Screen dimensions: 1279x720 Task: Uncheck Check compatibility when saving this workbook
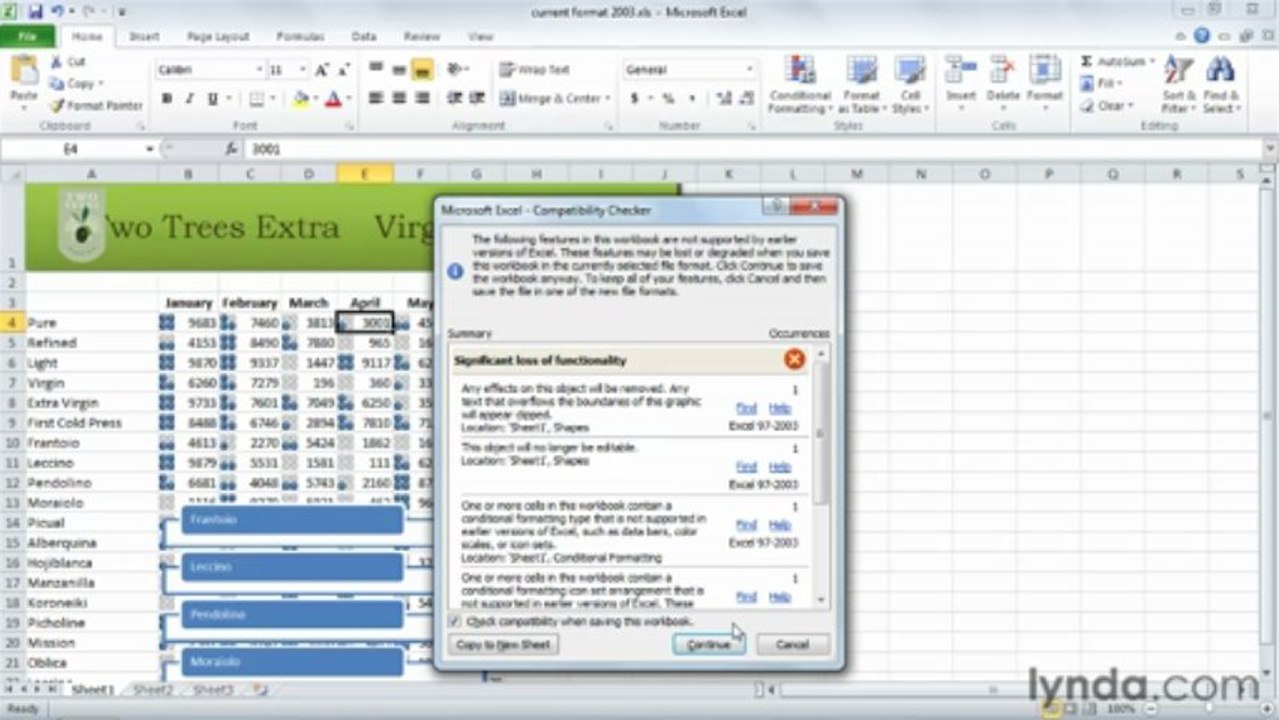click(x=456, y=622)
